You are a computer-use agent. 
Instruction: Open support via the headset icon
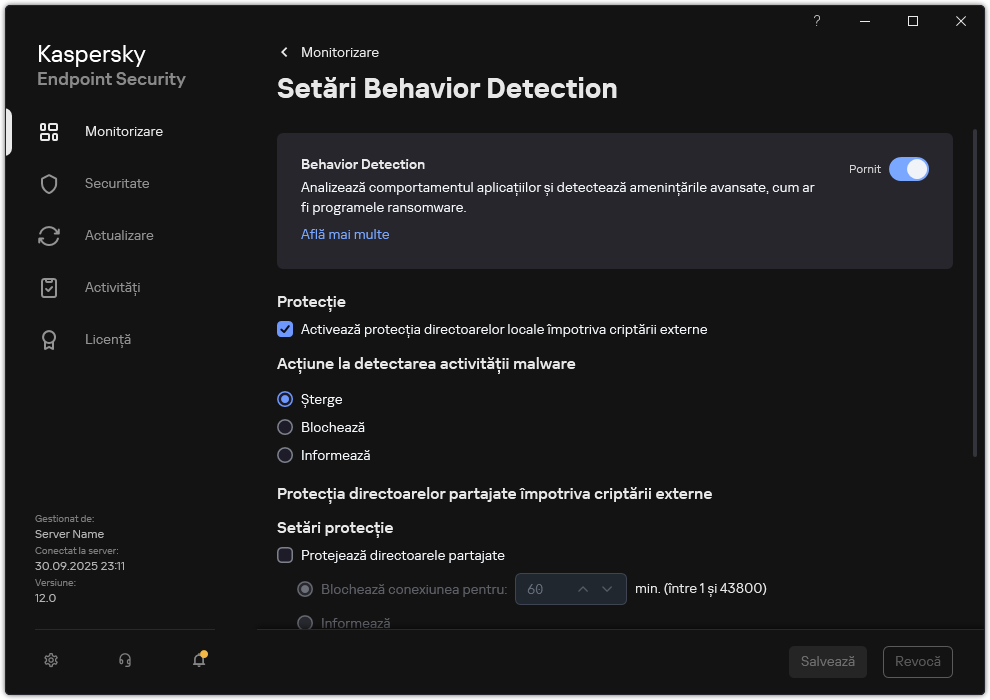click(125, 660)
